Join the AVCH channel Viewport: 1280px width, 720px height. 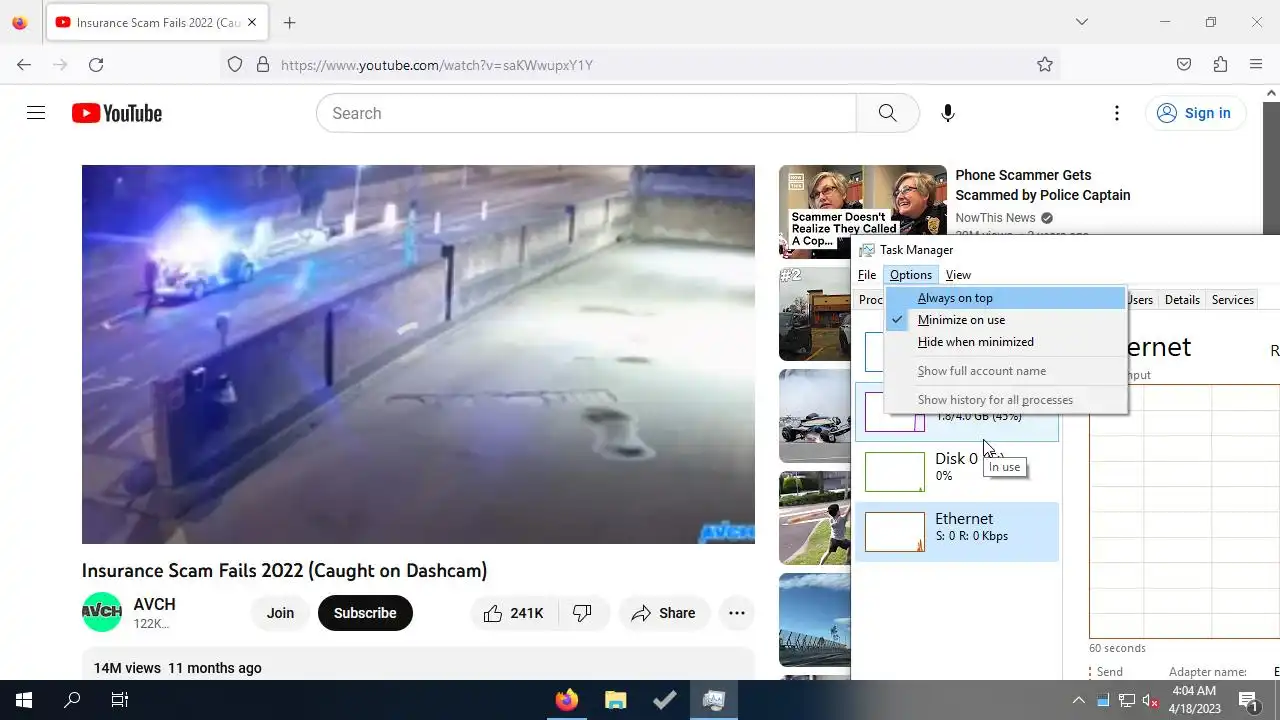coord(280,613)
